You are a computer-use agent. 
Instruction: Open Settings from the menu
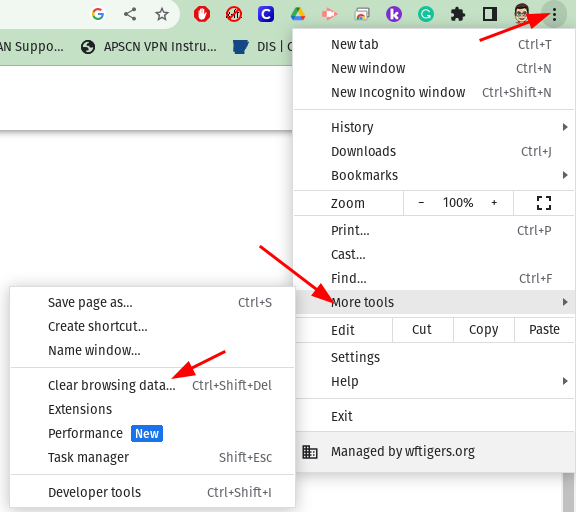(x=434, y=357)
